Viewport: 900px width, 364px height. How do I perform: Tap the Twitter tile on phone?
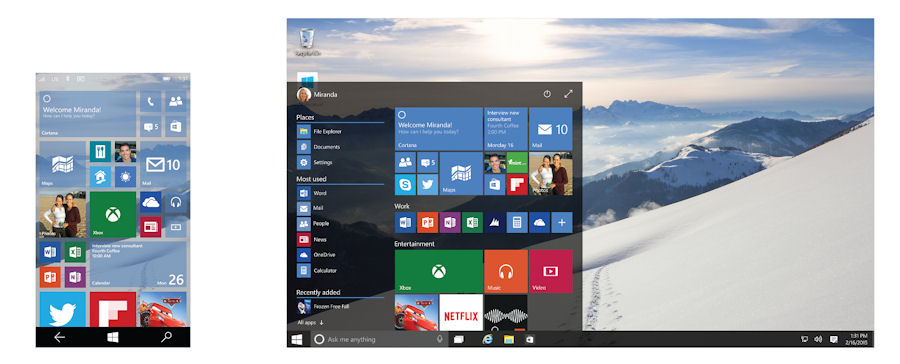[63, 309]
